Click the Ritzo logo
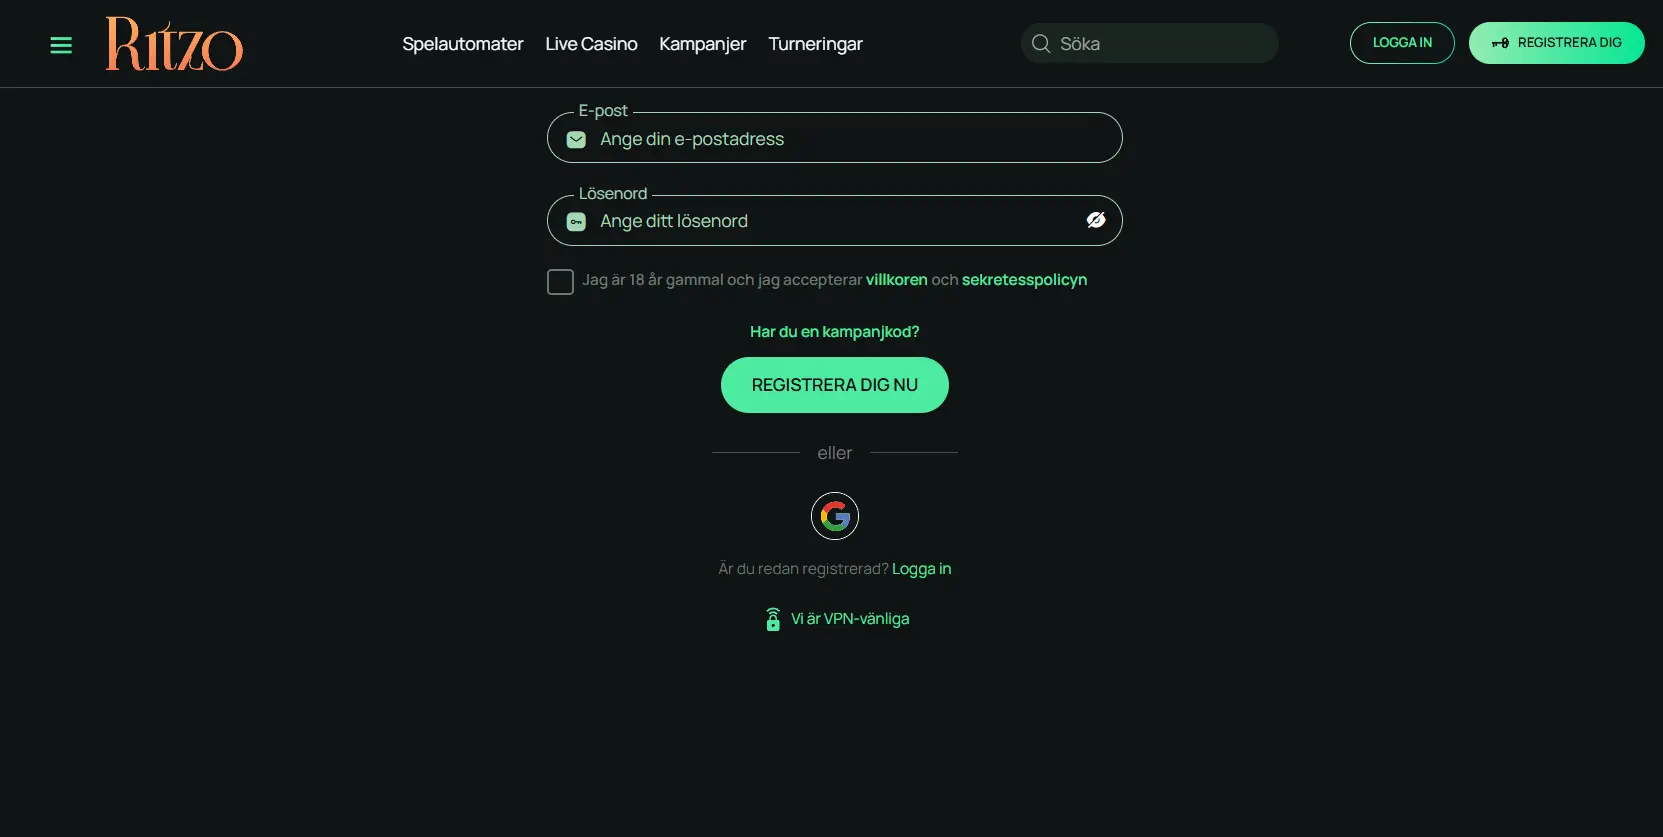Viewport: 1663px width, 837px height. [174, 44]
